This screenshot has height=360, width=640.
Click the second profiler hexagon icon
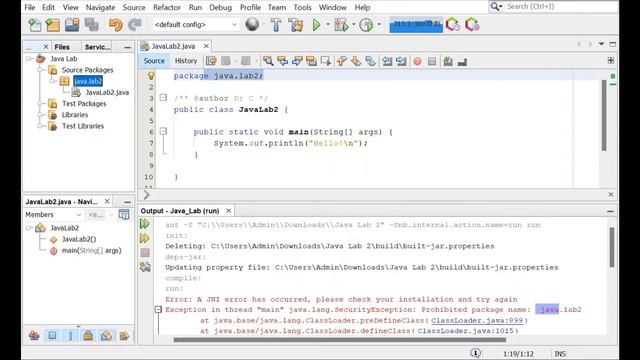tap(472, 25)
